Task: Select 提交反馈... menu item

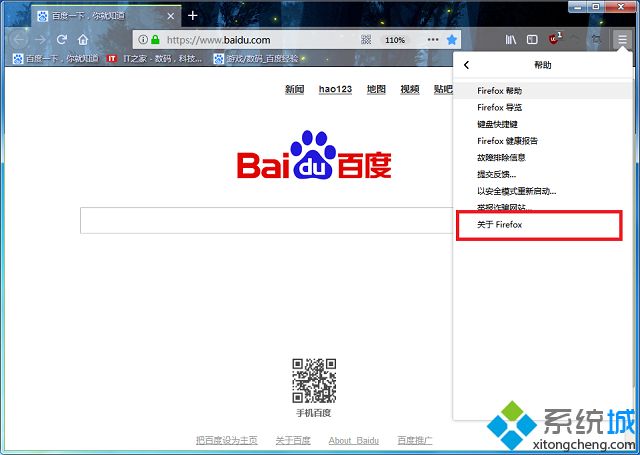Action: (543, 174)
